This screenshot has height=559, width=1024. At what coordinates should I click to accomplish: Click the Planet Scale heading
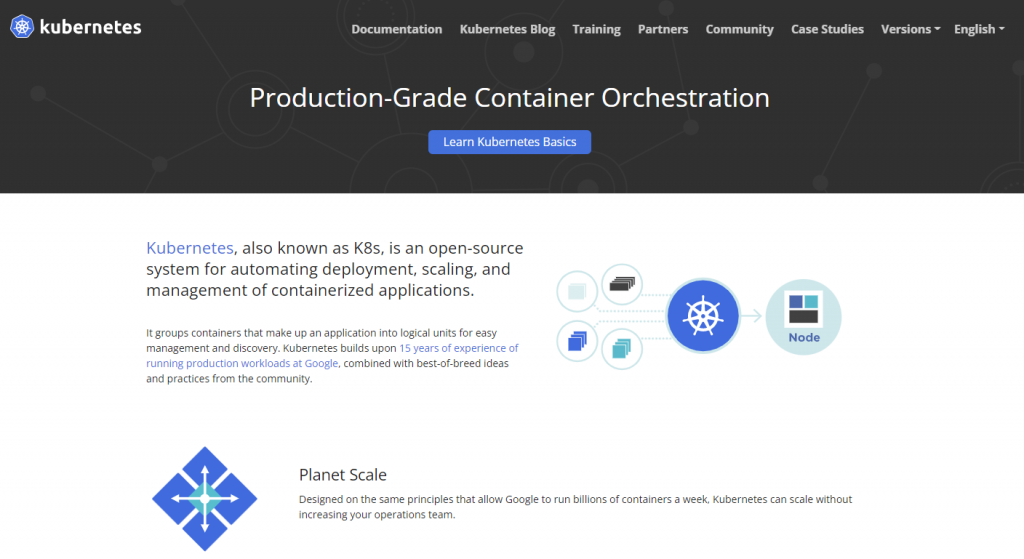point(343,475)
